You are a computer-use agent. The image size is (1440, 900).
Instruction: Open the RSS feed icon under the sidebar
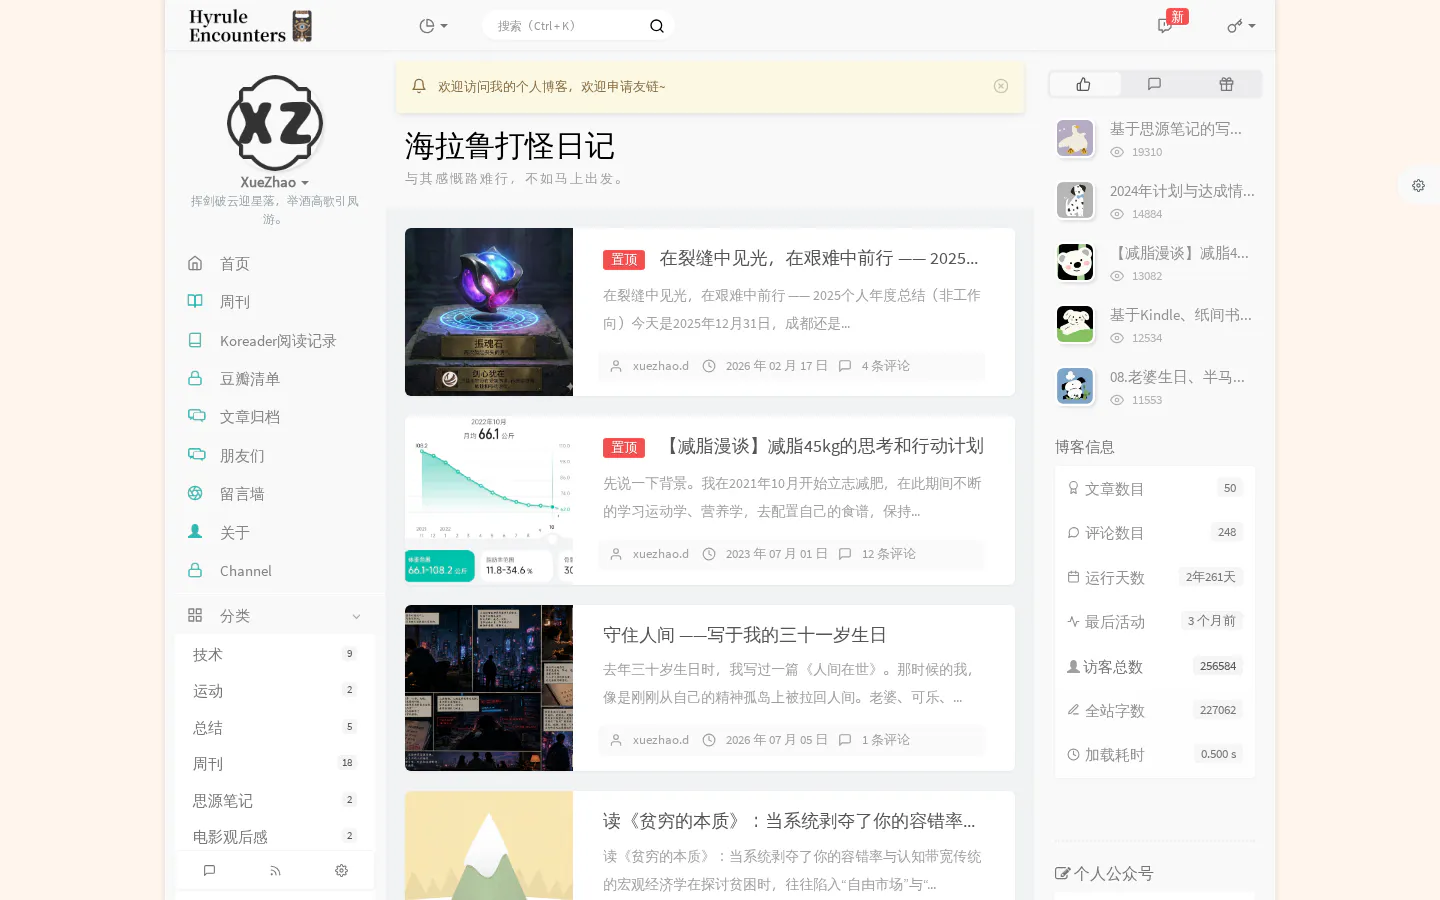click(275, 871)
